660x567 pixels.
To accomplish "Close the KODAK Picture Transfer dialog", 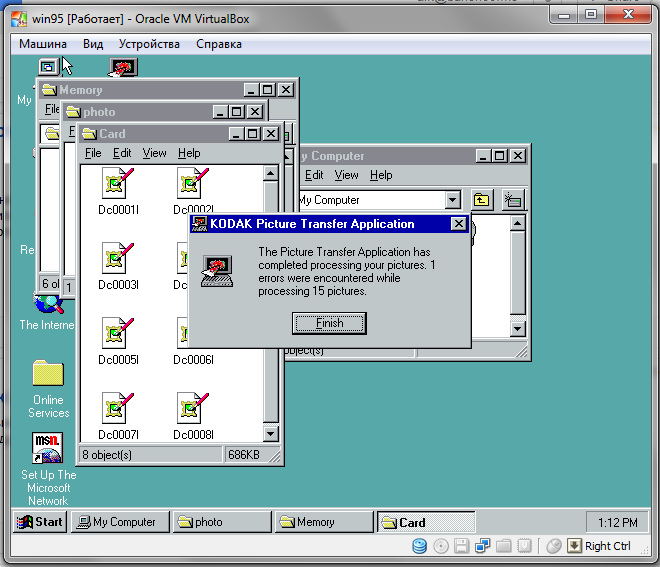I will [459, 224].
